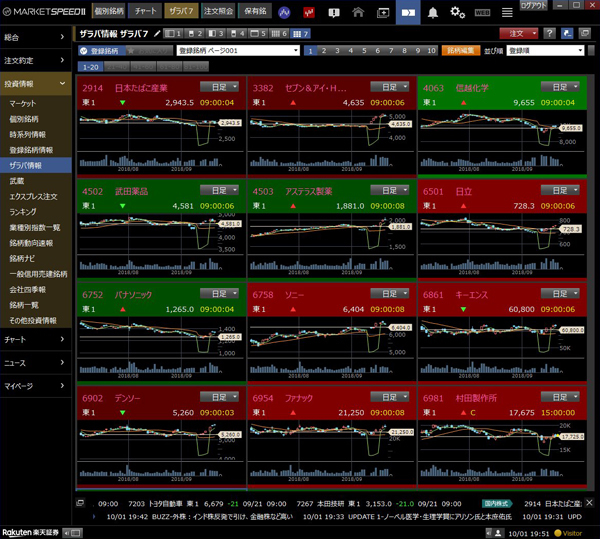The height and width of the screenshot is (539, 600).
Task: Expand 総合 sidebar section
Action: coord(36,37)
